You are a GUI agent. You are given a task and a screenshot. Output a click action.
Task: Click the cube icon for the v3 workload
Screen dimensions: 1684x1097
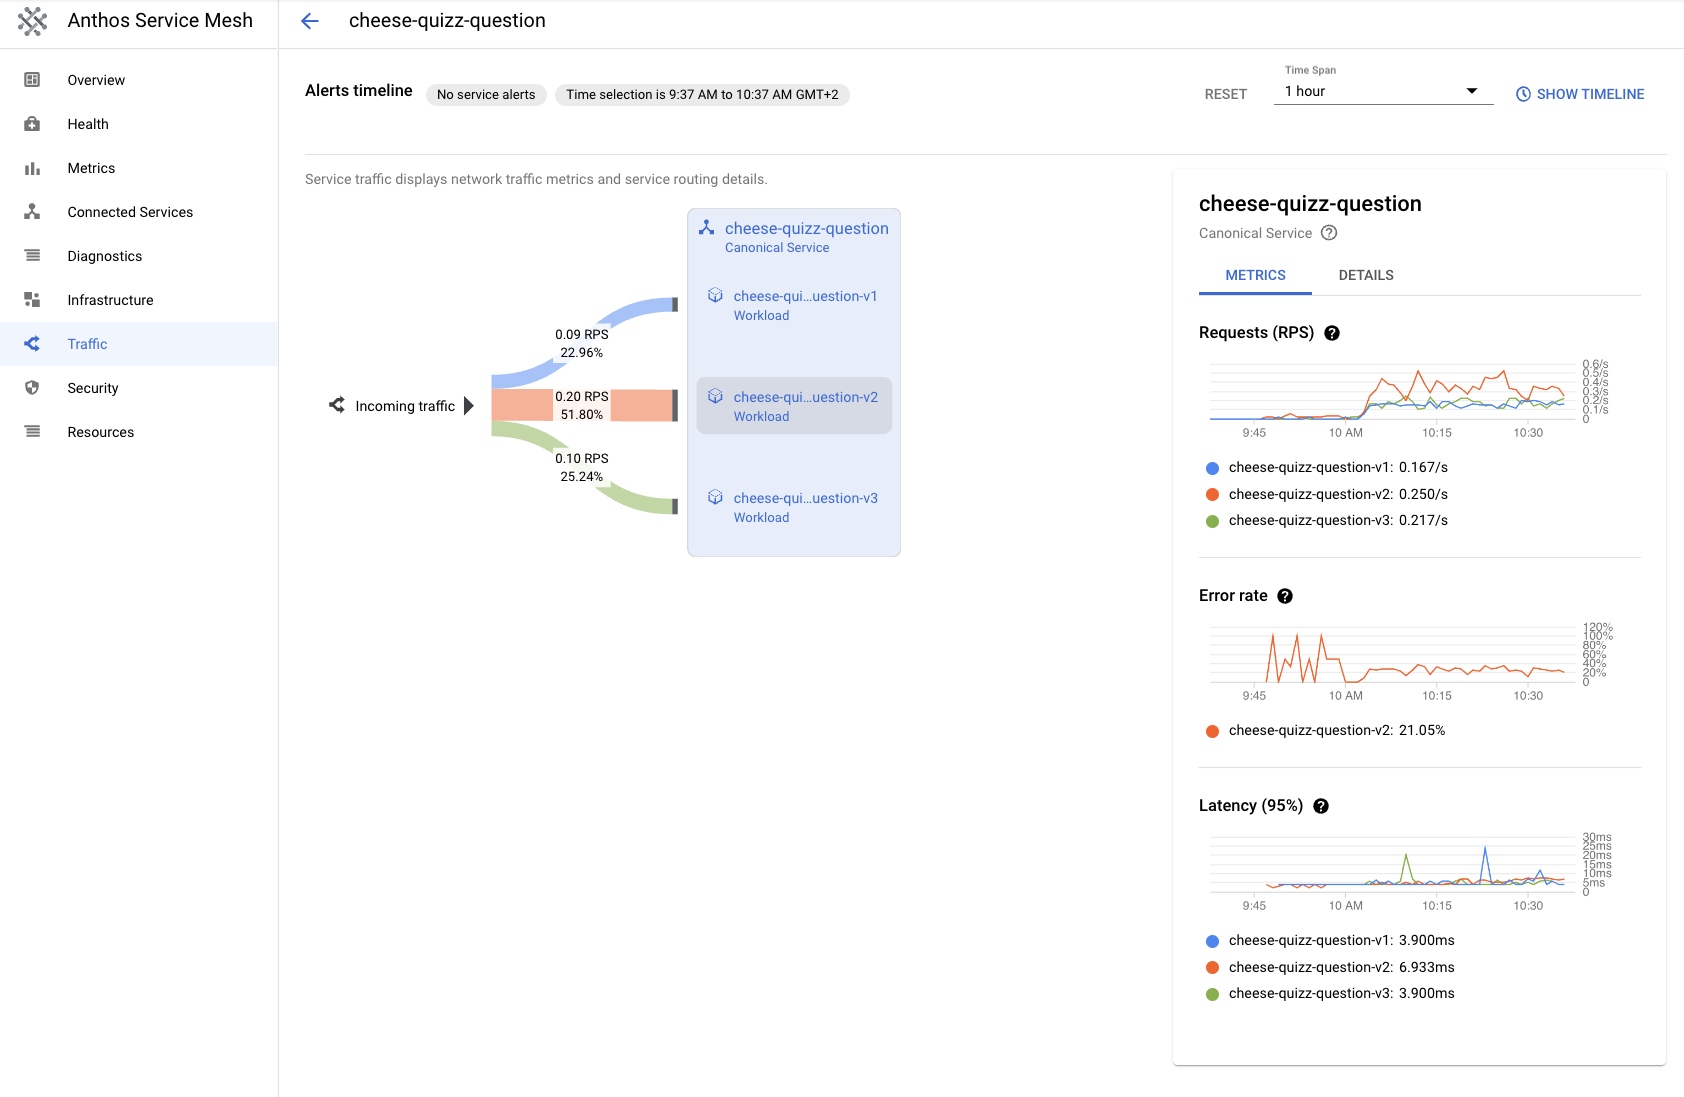coord(715,497)
